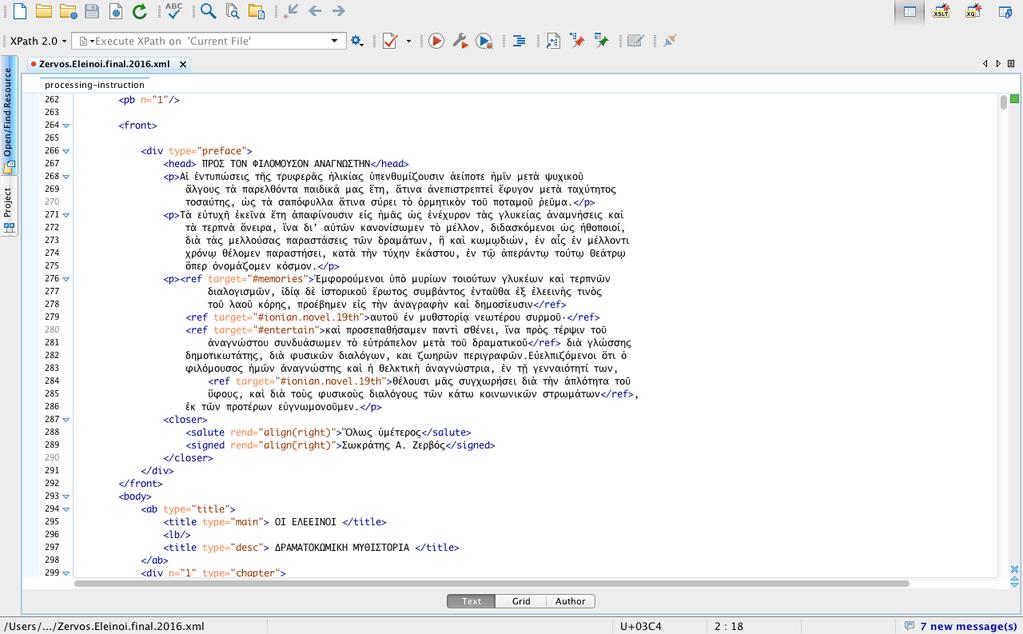Click the document-with-arrow icon in second toolbar
The height and width of the screenshot is (634, 1023).
click(553, 41)
